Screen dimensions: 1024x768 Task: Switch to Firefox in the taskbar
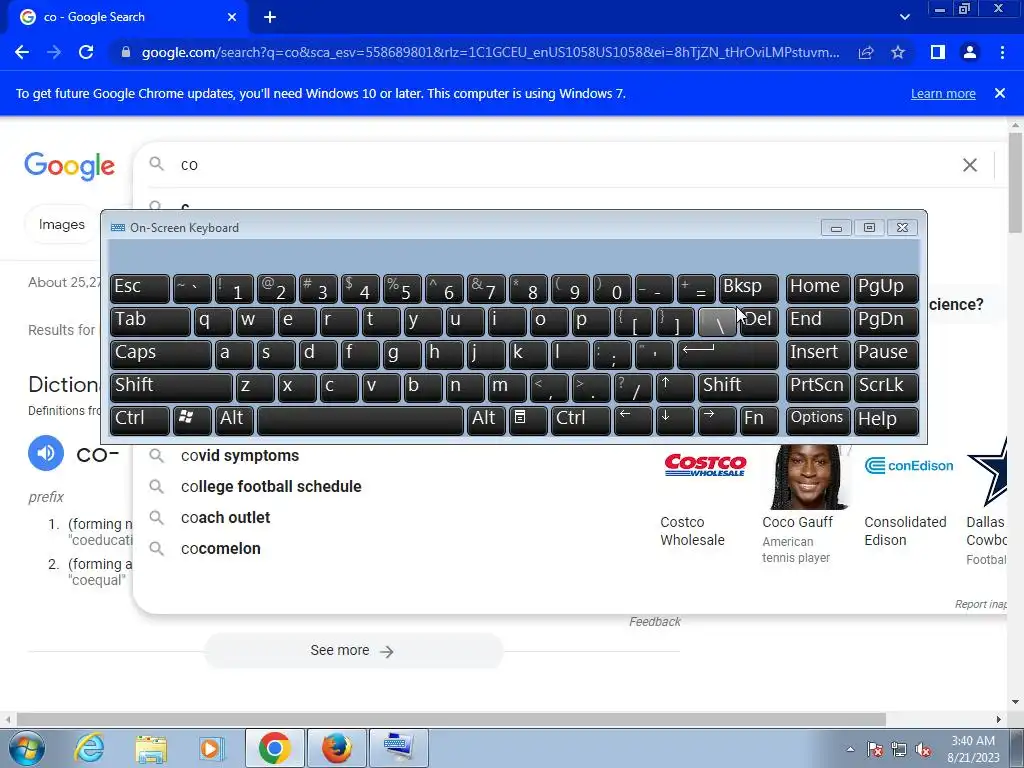click(336, 748)
